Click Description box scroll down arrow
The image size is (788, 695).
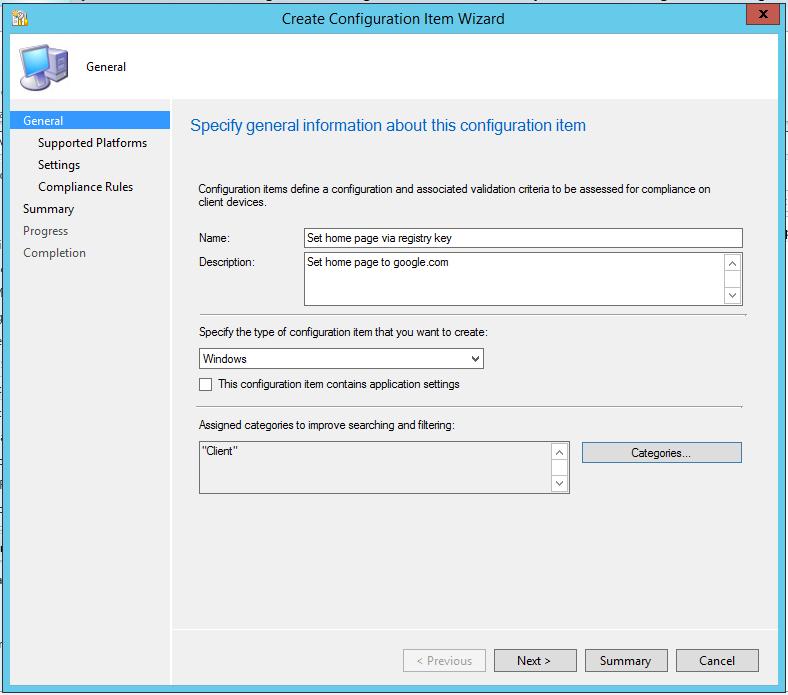point(732,295)
